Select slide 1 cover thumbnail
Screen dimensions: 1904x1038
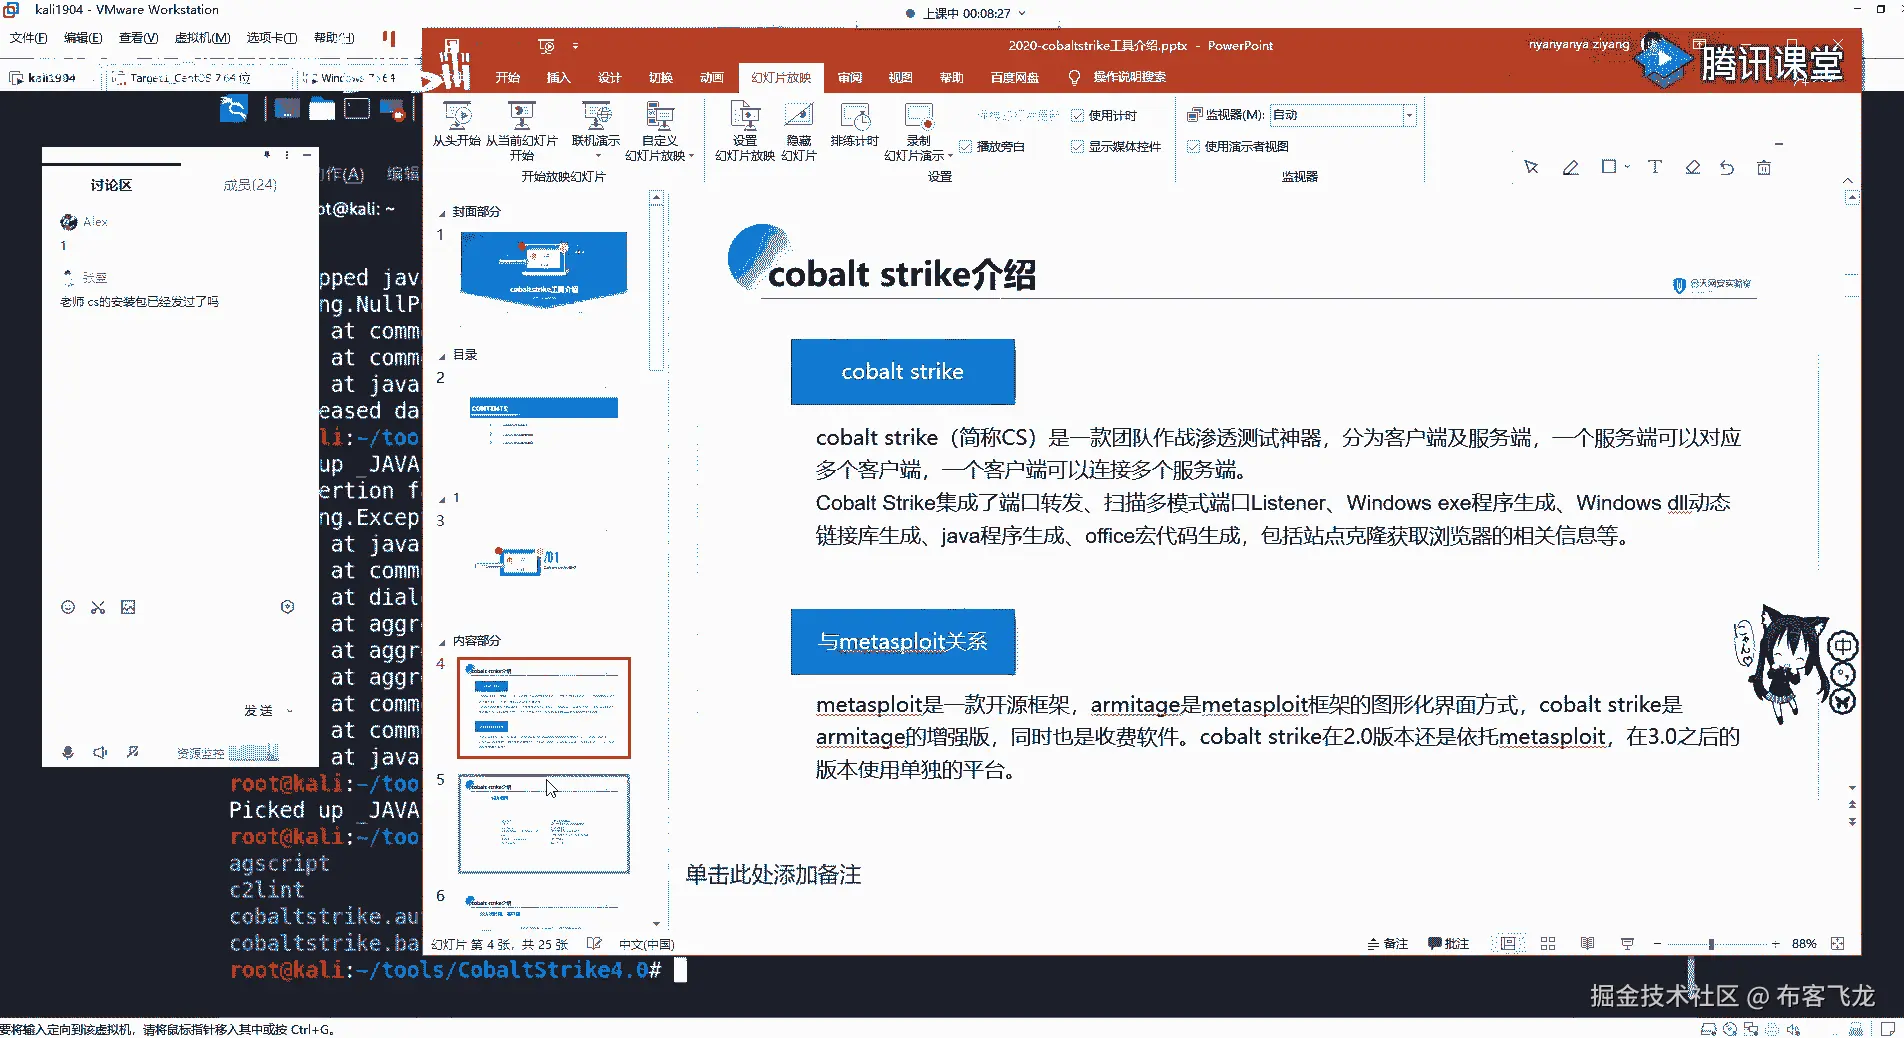[544, 268]
